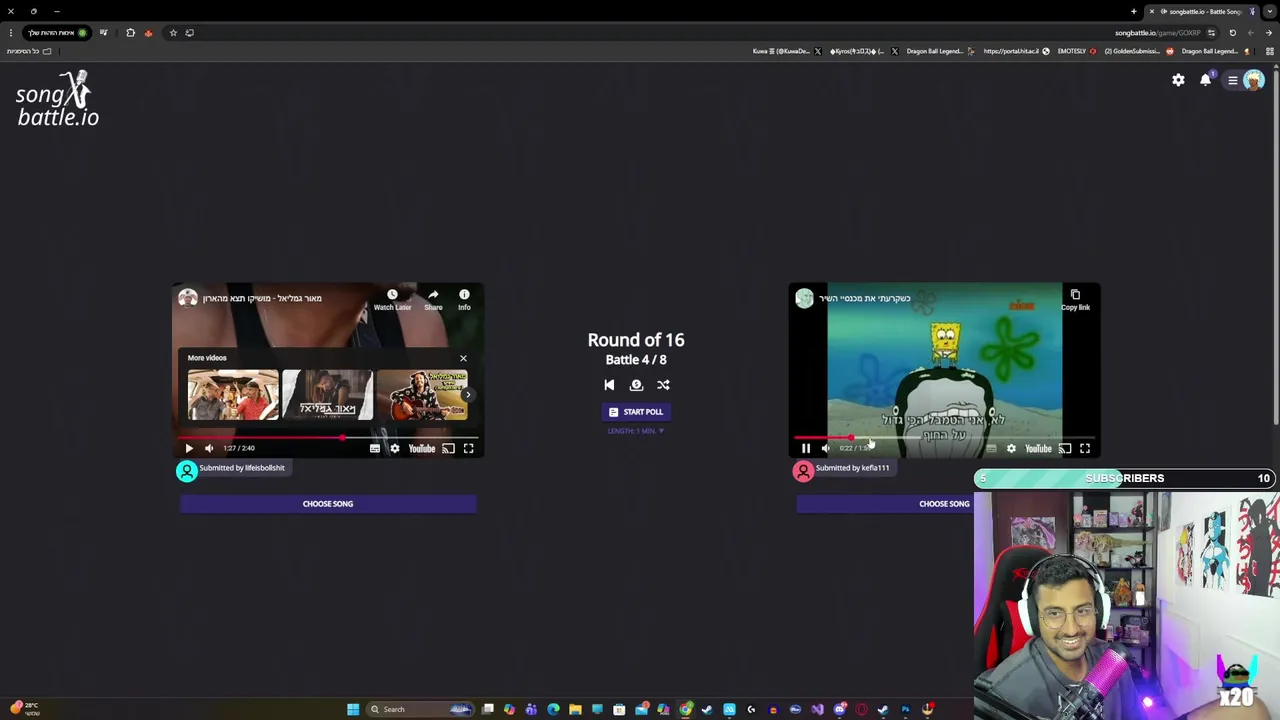Screen dimensions: 1280x720
Task: Go to previous battle
Action: [x=609, y=385]
